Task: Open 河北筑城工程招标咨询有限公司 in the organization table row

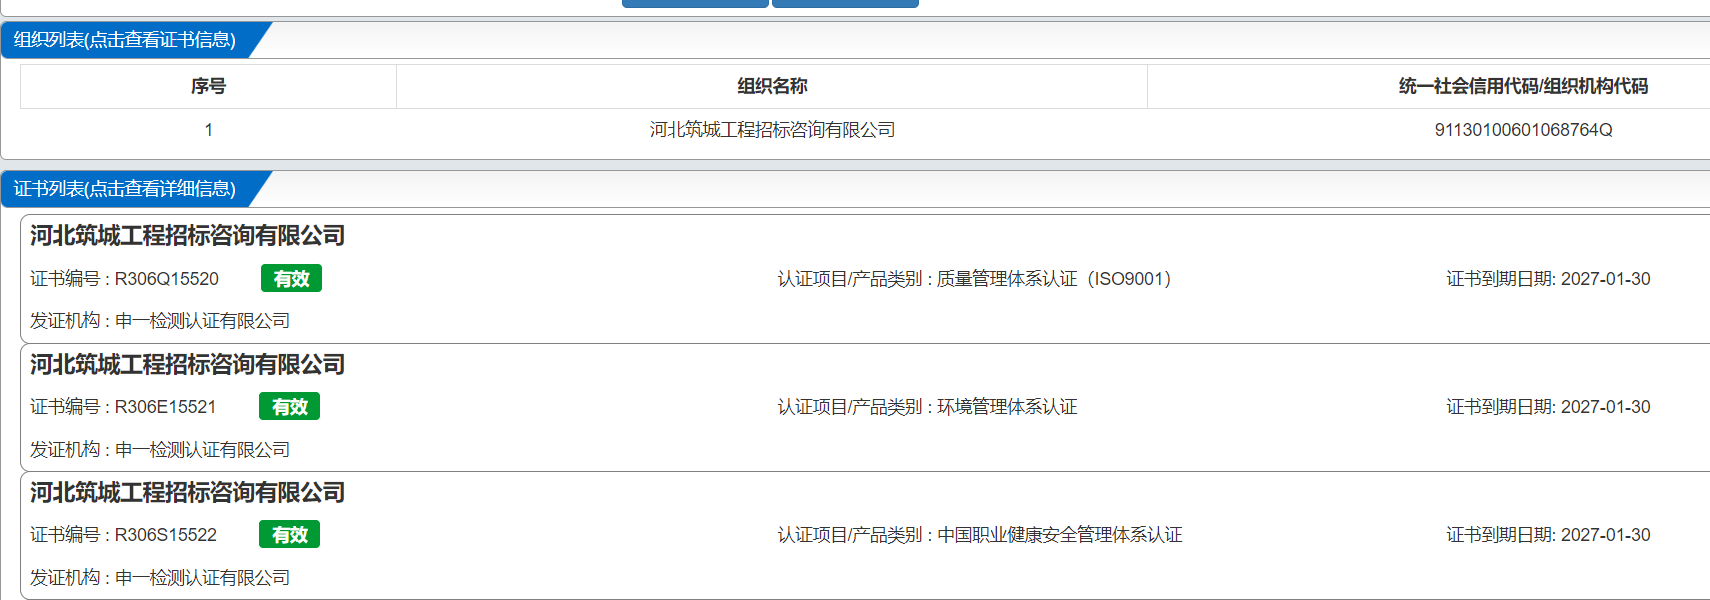Action: pyautogui.click(x=772, y=130)
